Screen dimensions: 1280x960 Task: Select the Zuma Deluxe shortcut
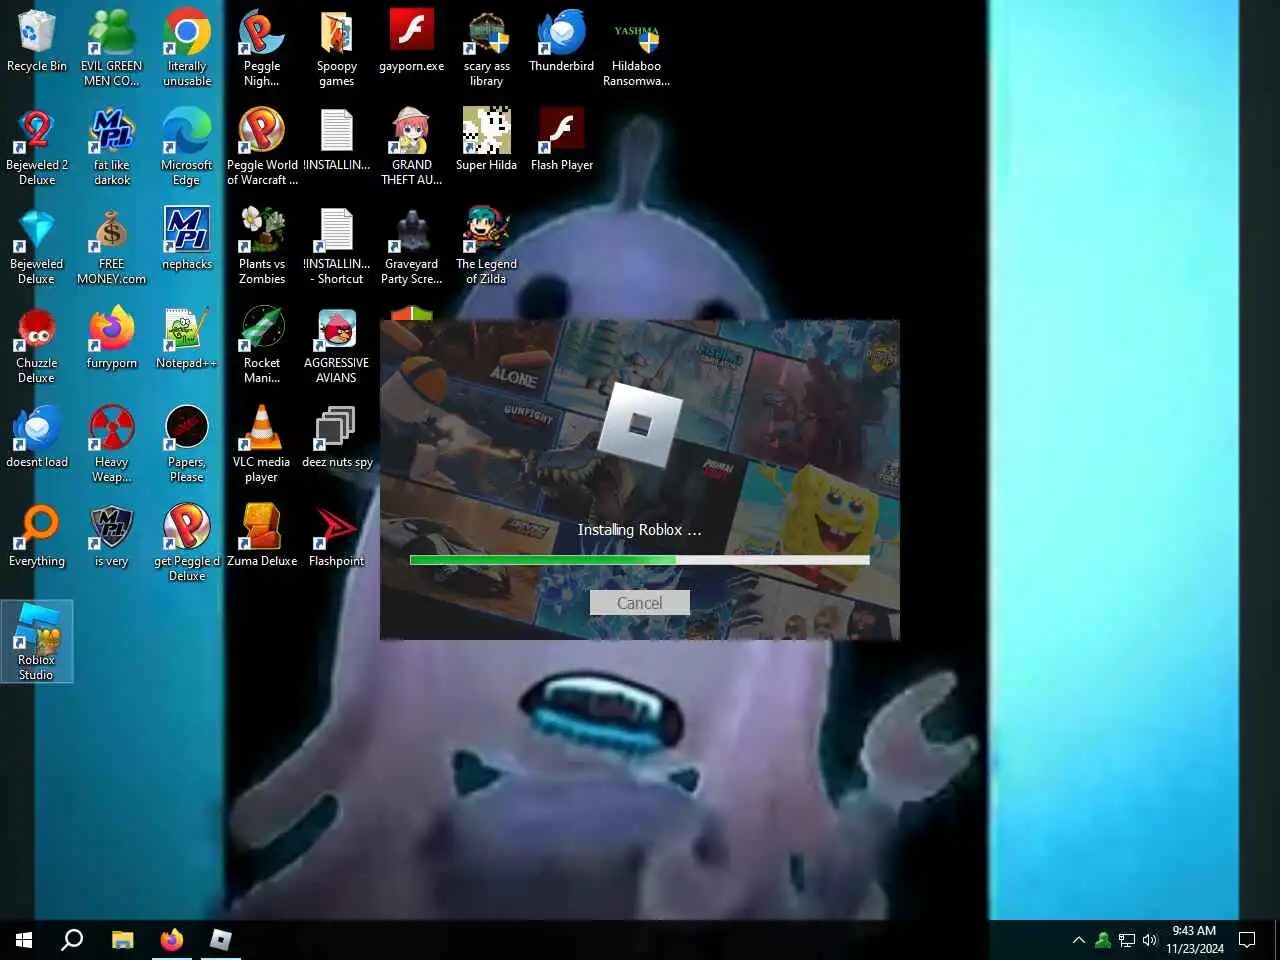click(x=262, y=537)
